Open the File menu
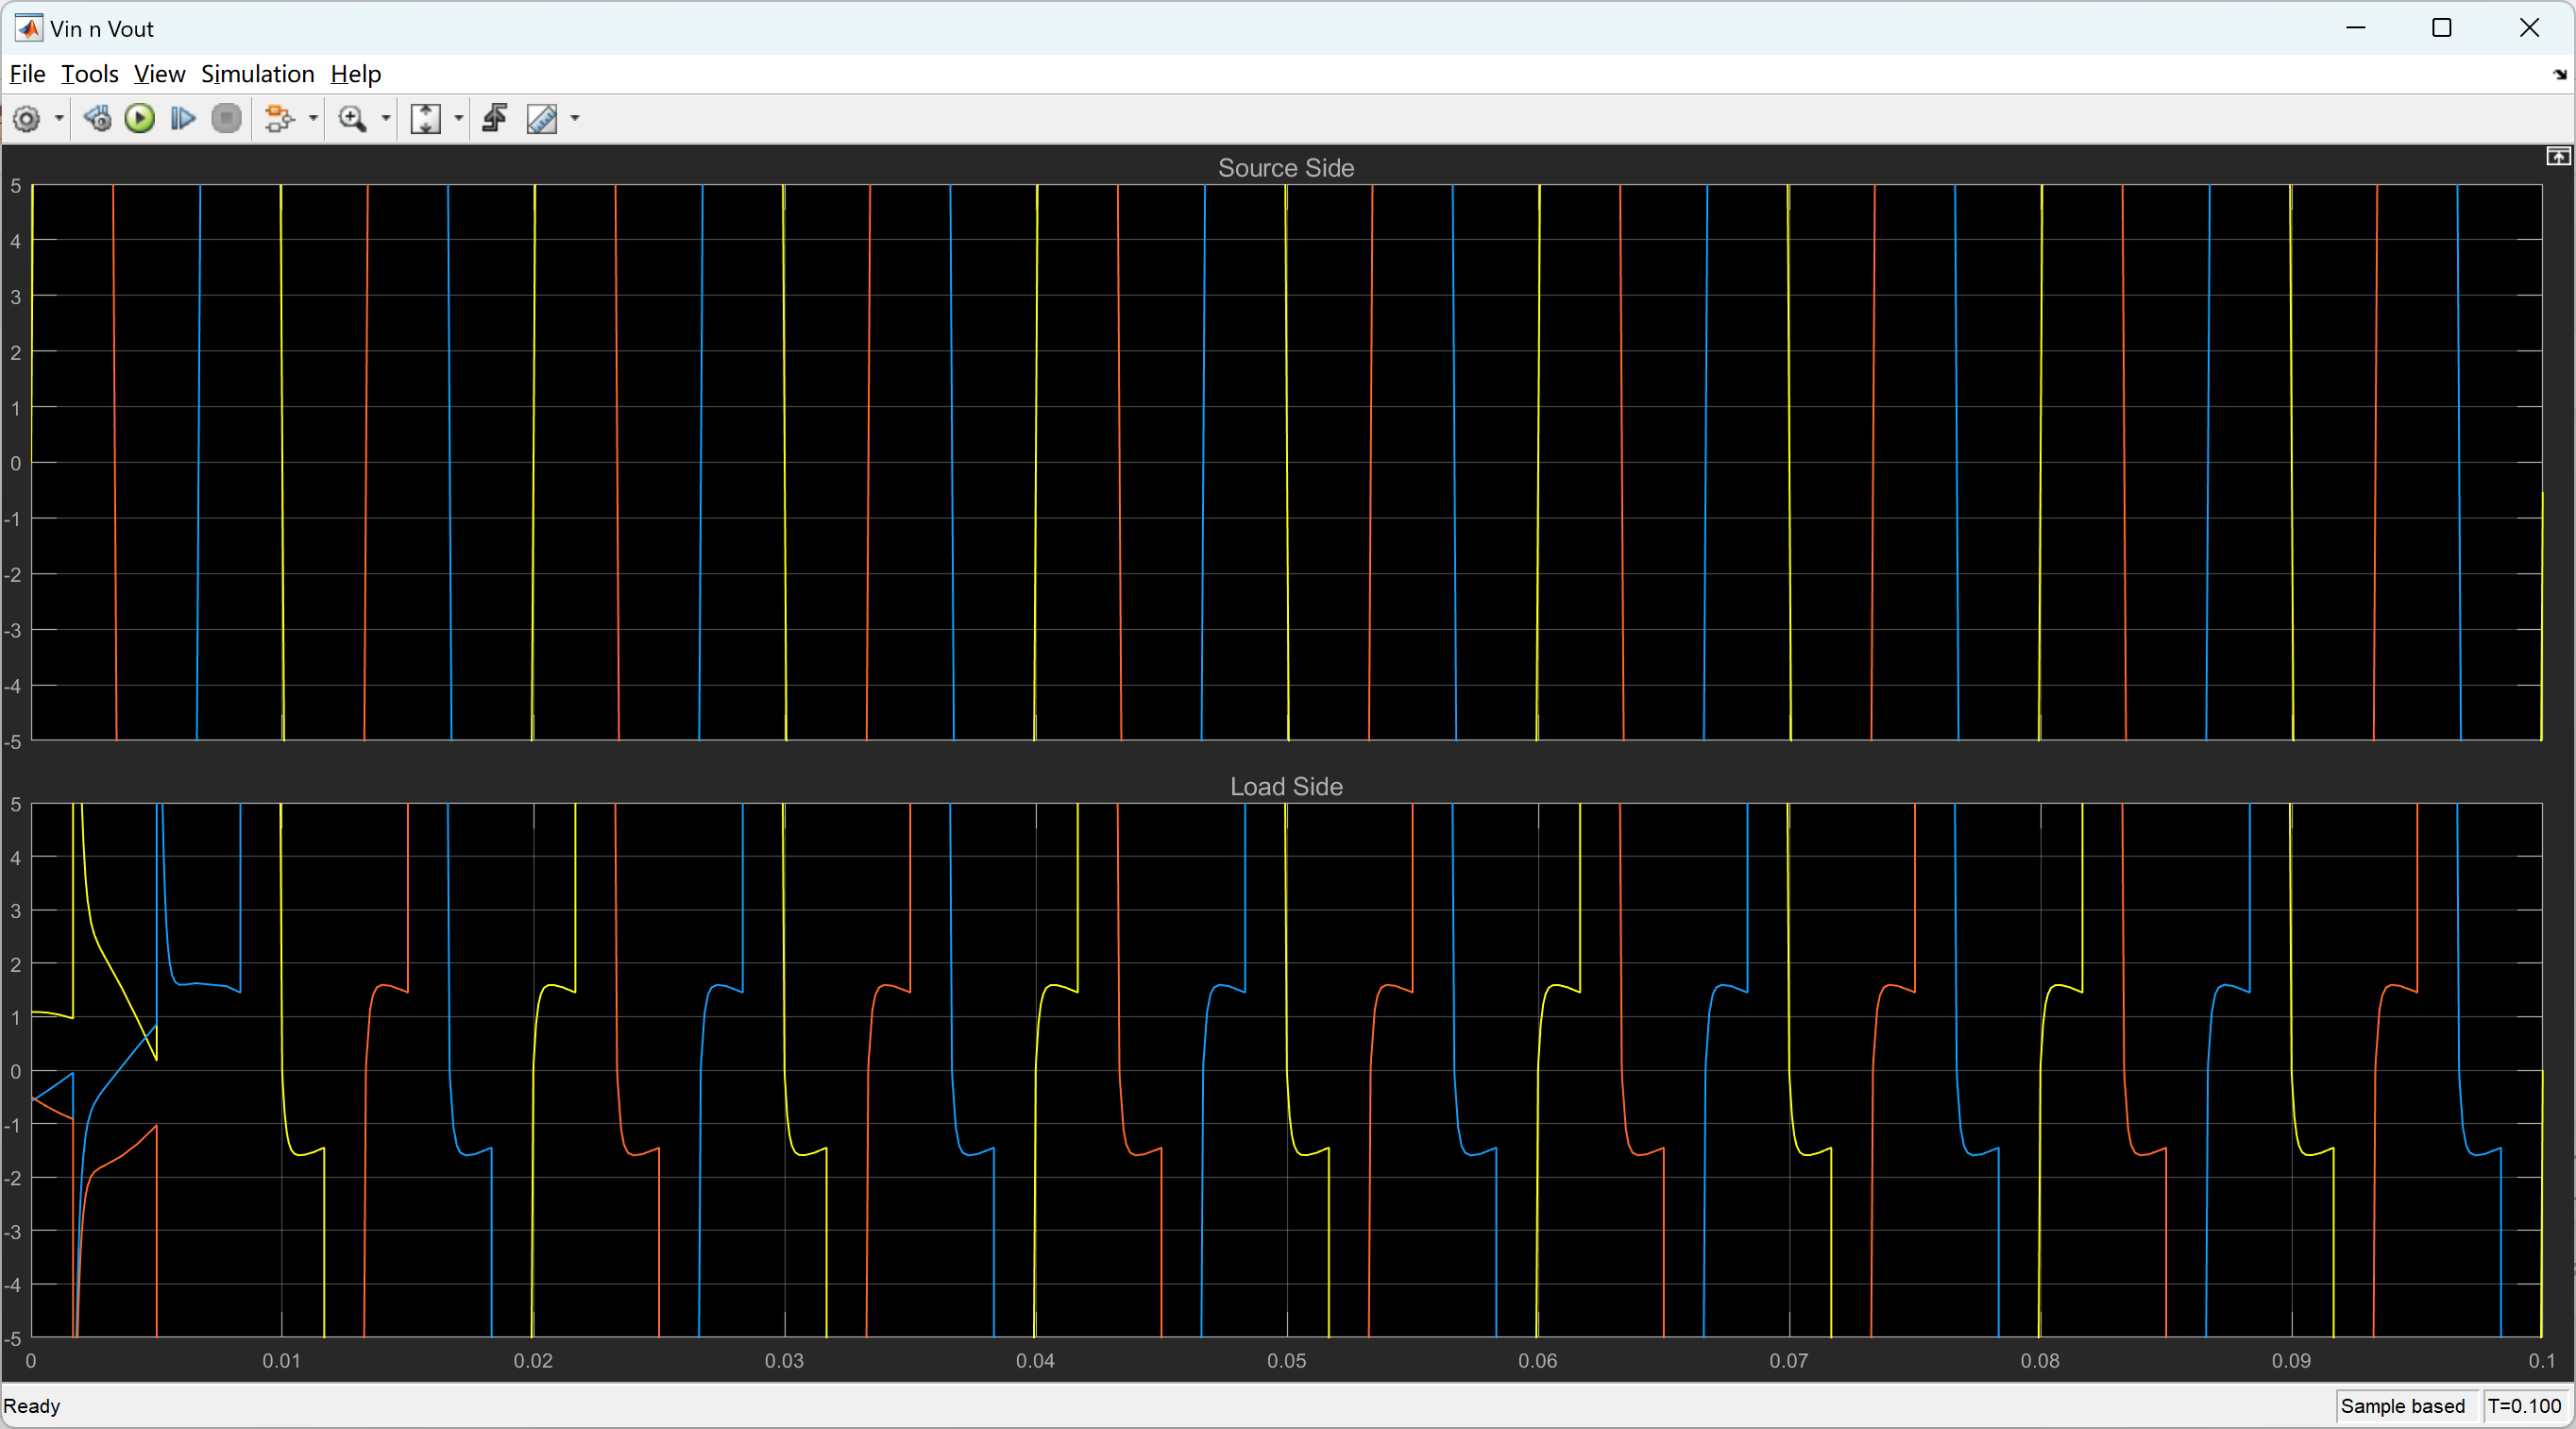 click(x=27, y=74)
